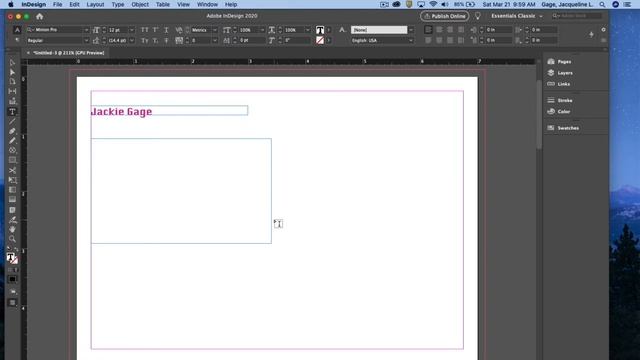The width and height of the screenshot is (640, 360).
Task: Click the text fill color swatch in Control panel
Action: (320, 30)
